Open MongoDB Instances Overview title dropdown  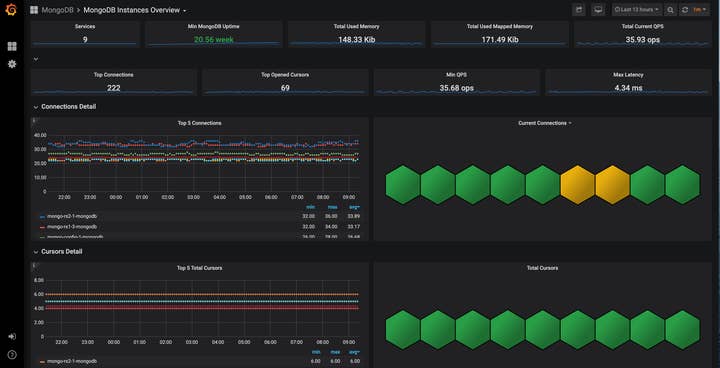coord(135,10)
